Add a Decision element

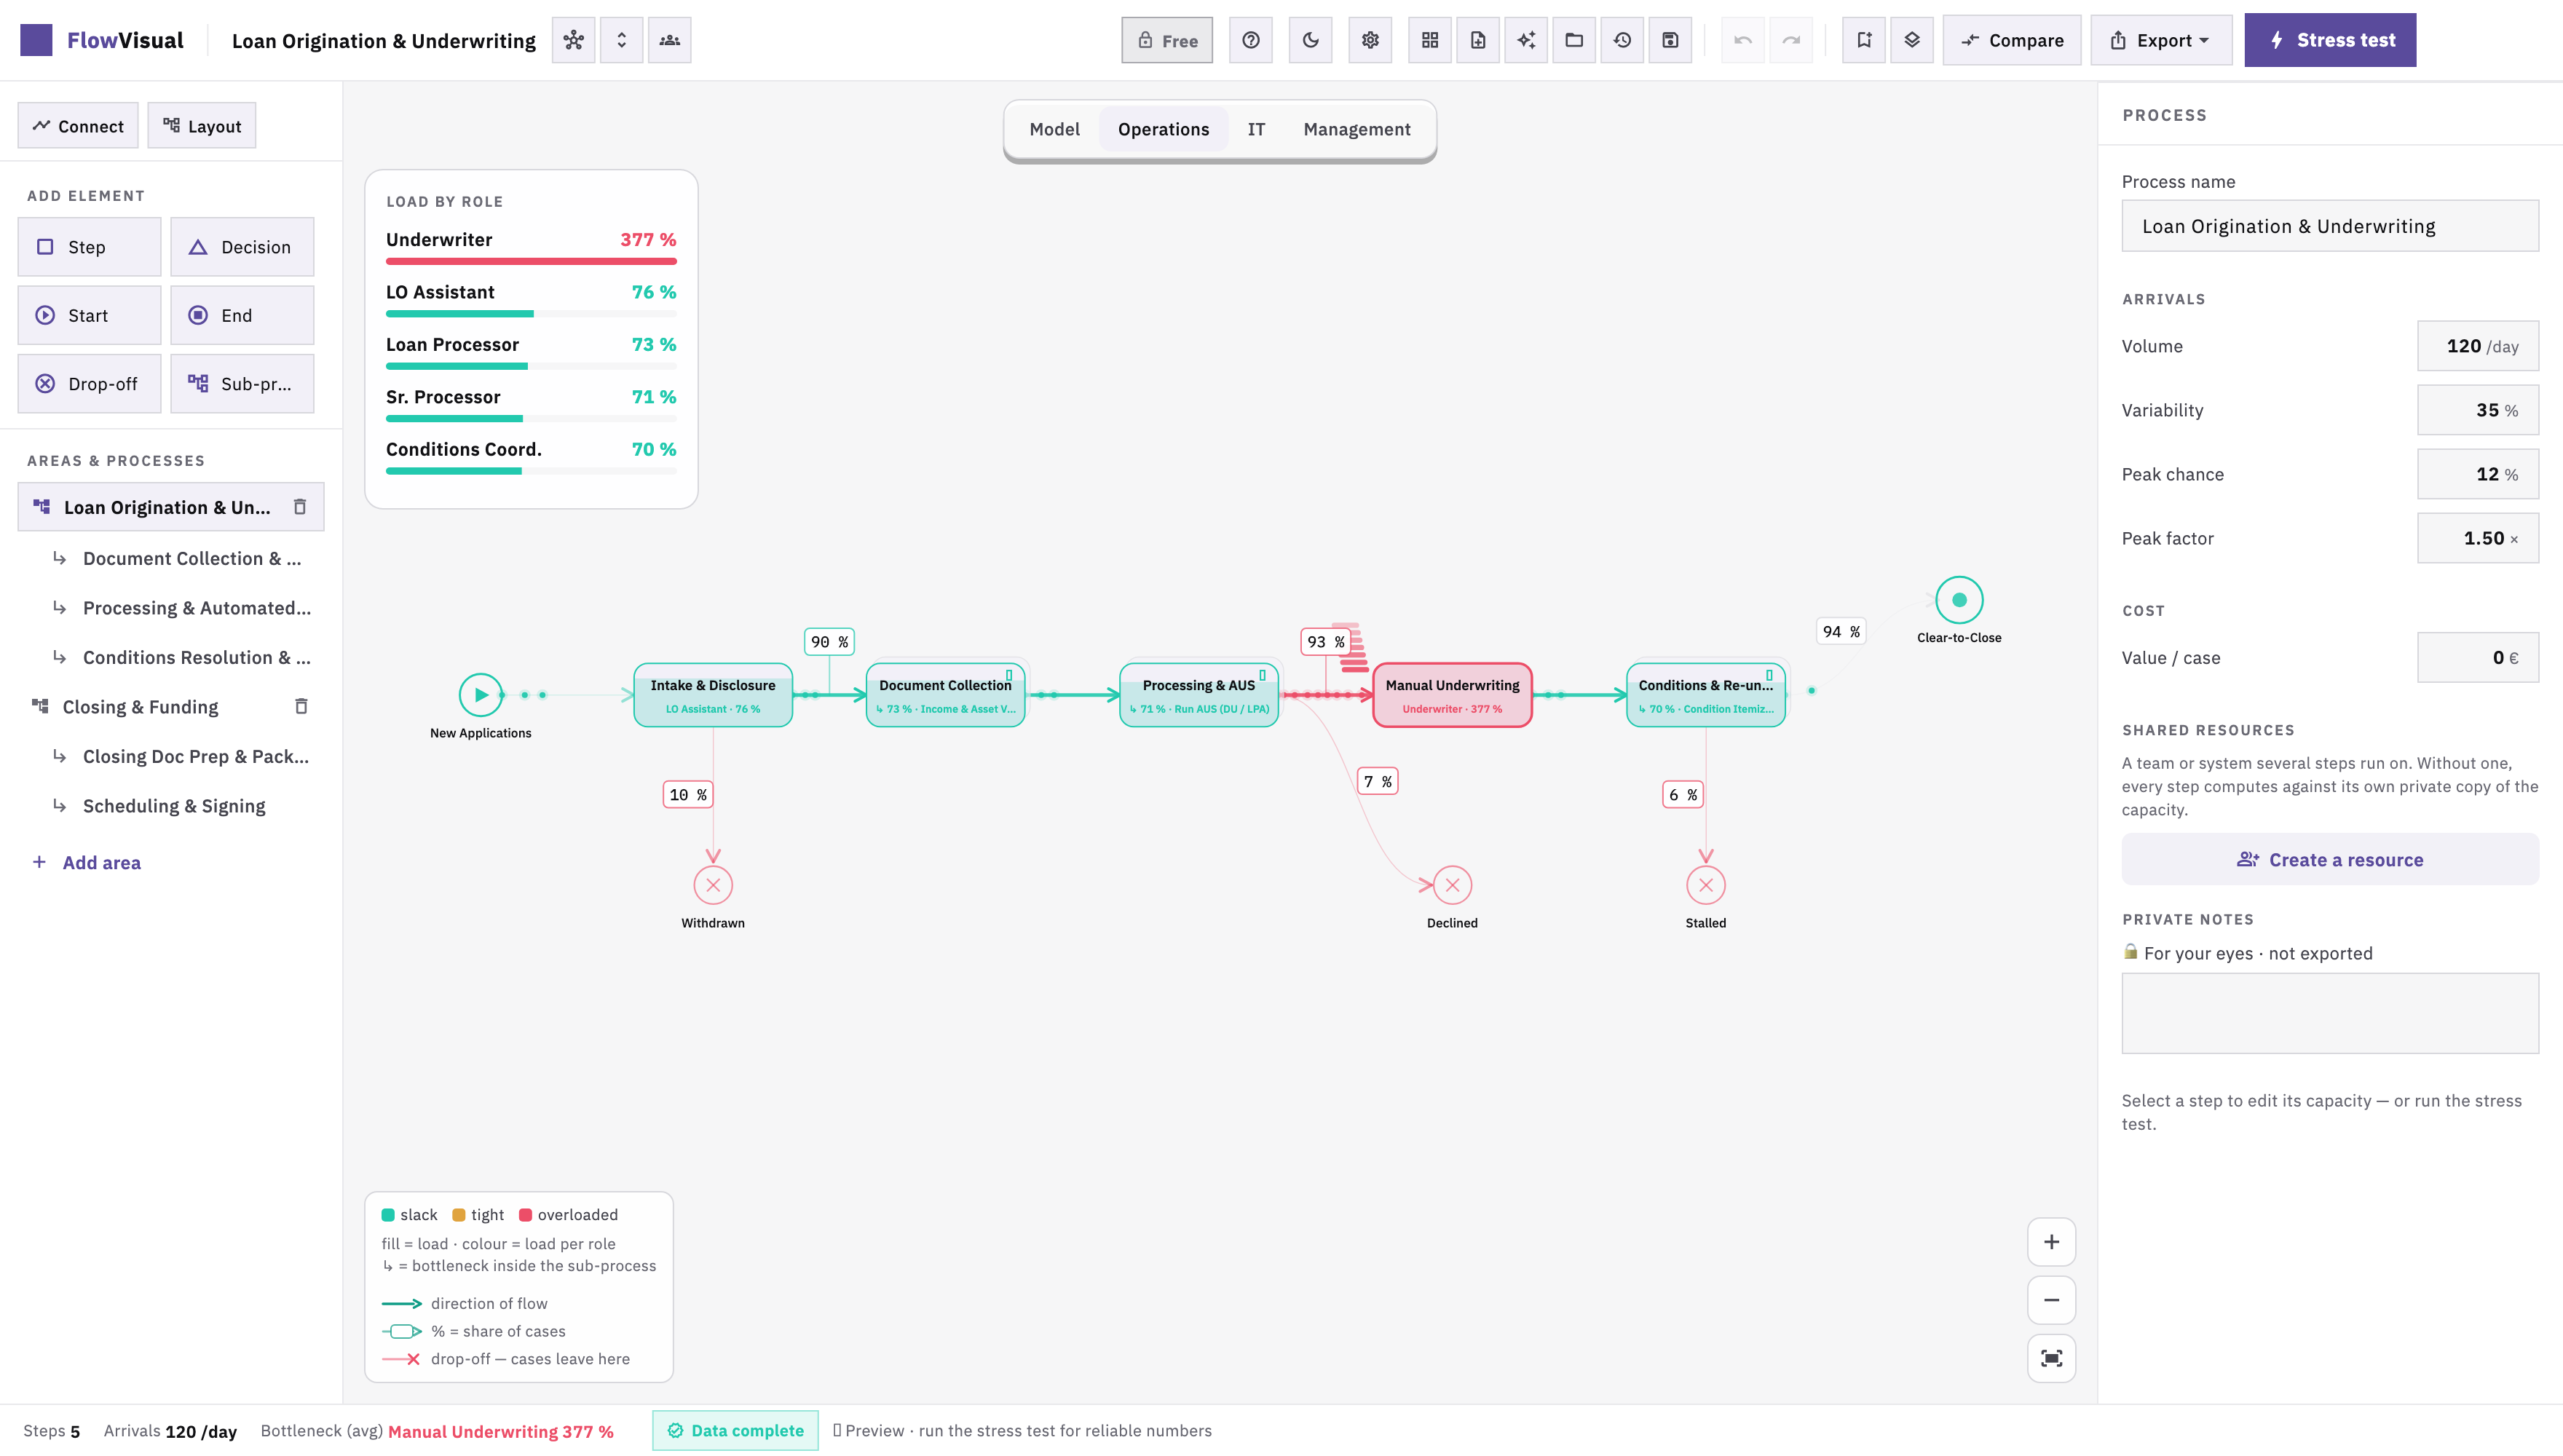[x=242, y=247]
